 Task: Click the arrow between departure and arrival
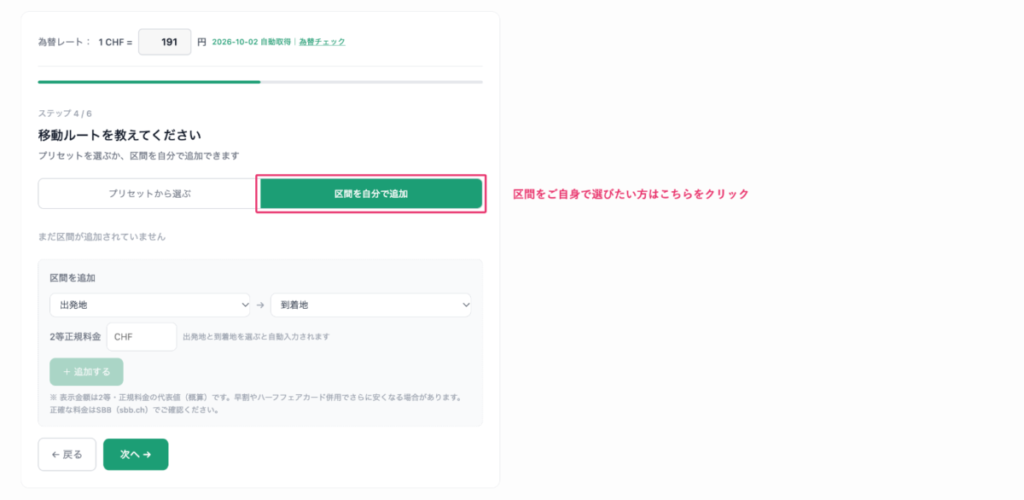260,305
